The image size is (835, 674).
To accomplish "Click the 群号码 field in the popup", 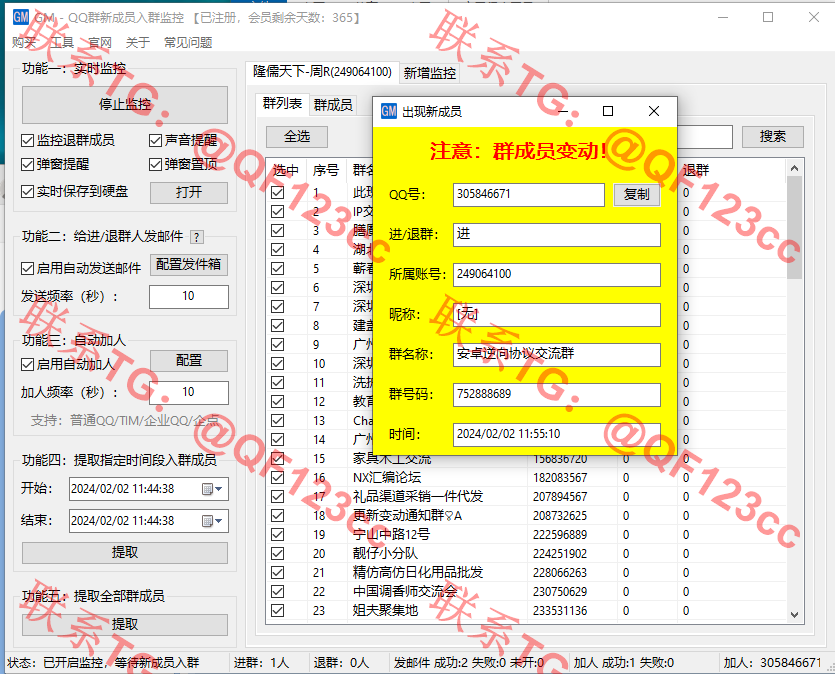I will 556,394.
